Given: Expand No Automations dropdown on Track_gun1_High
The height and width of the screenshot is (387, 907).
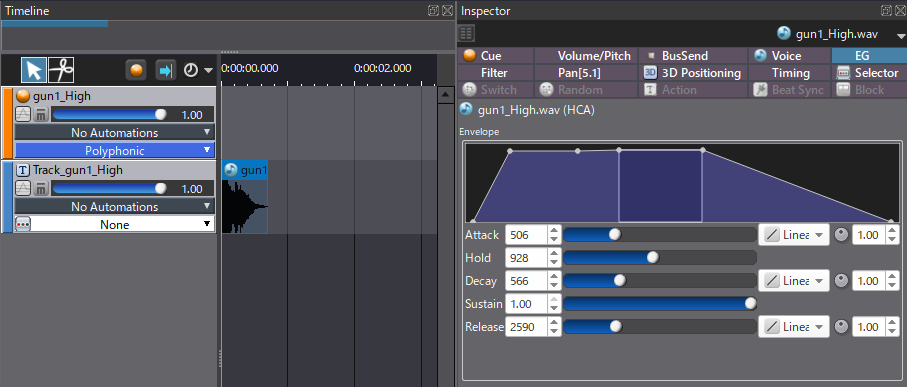Looking at the screenshot, I should (115, 207).
